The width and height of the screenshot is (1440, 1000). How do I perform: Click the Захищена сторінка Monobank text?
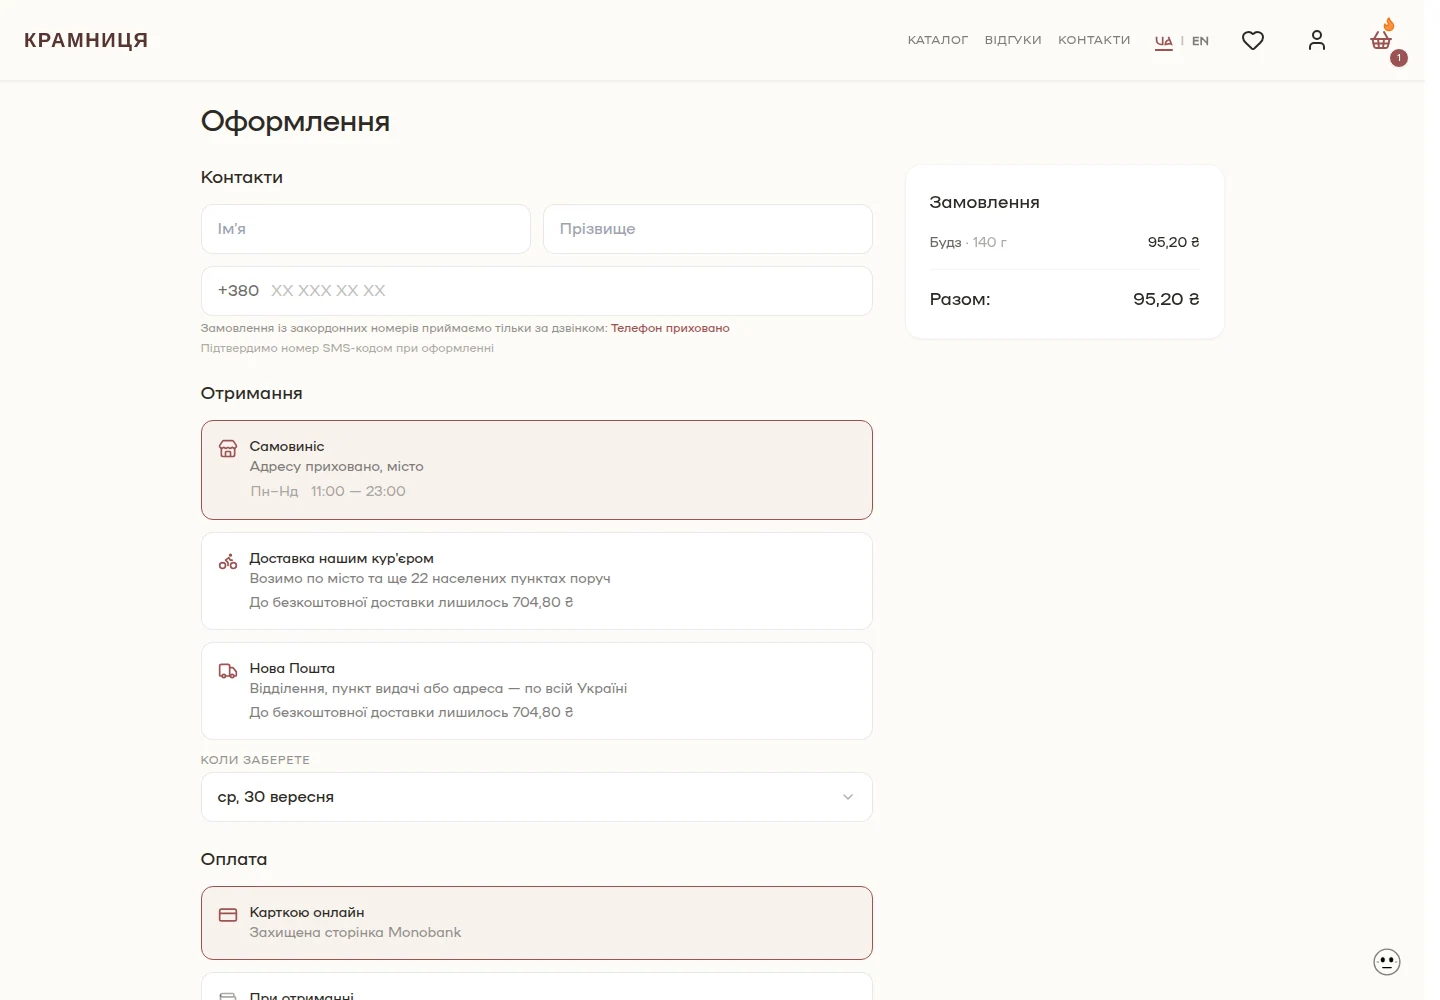point(355,932)
